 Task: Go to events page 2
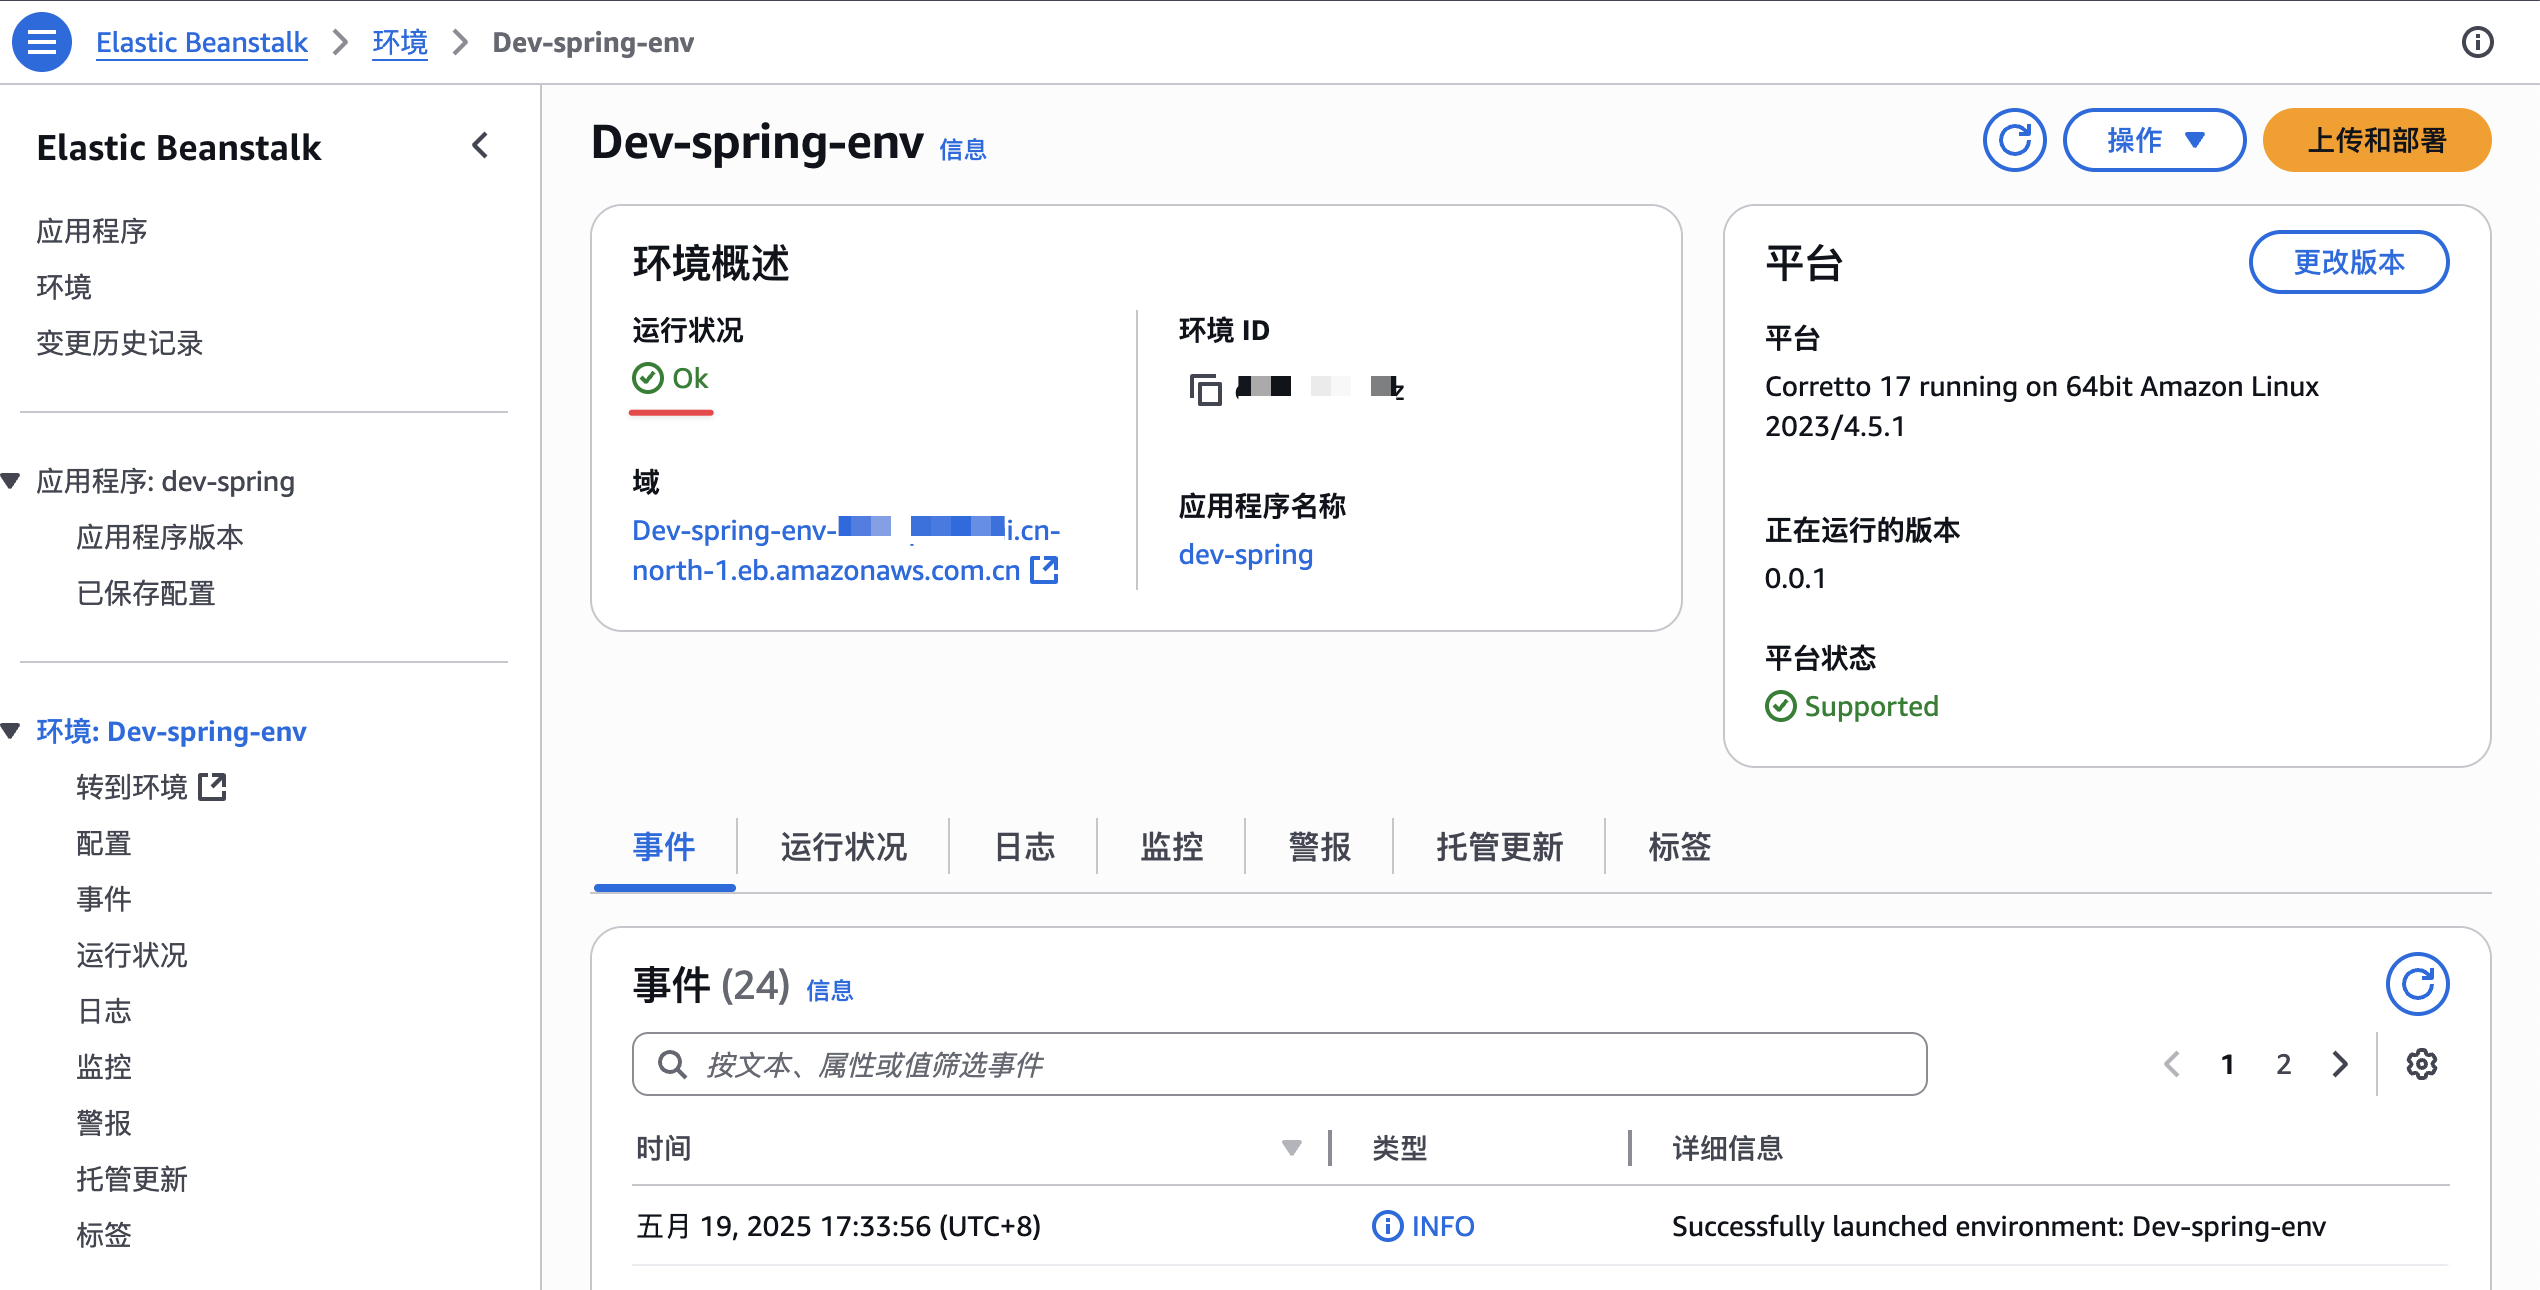pyautogui.click(x=2284, y=1064)
